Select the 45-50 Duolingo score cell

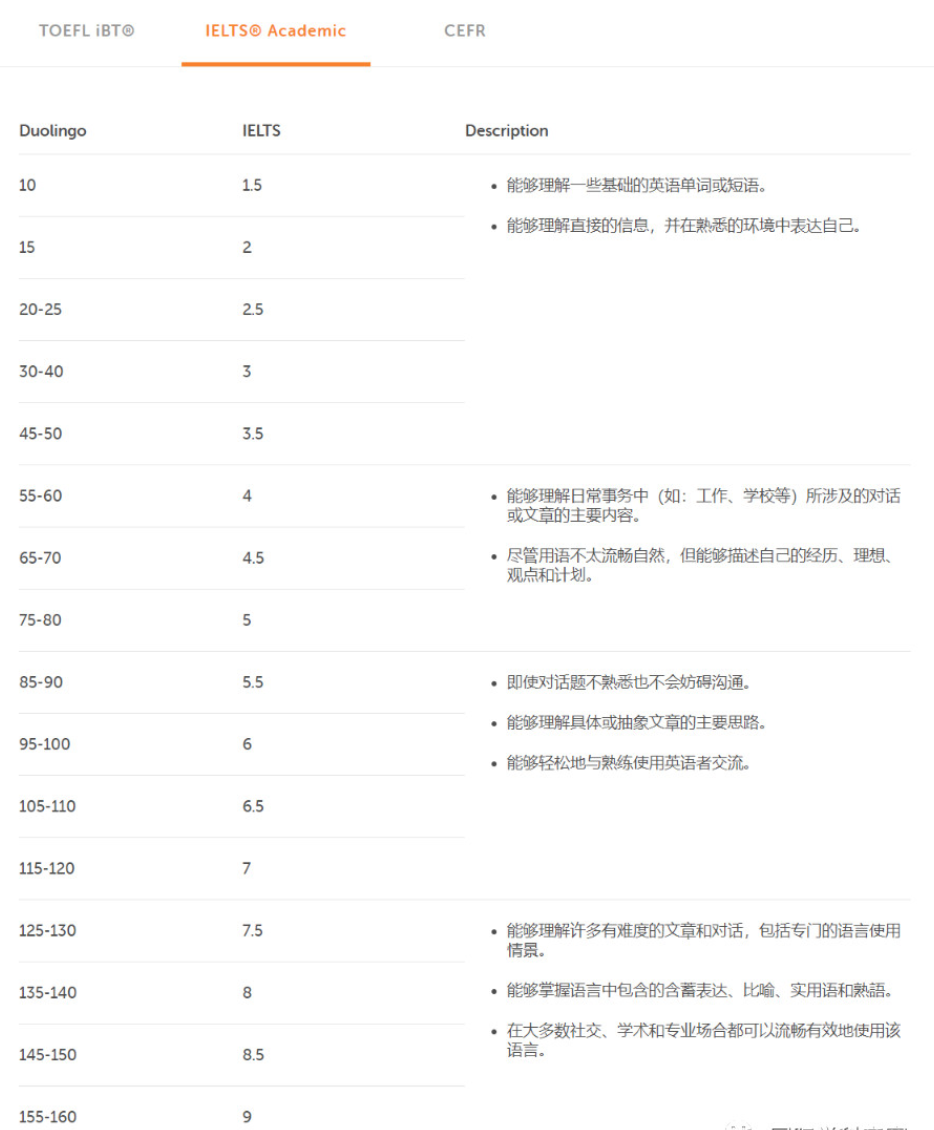point(40,433)
